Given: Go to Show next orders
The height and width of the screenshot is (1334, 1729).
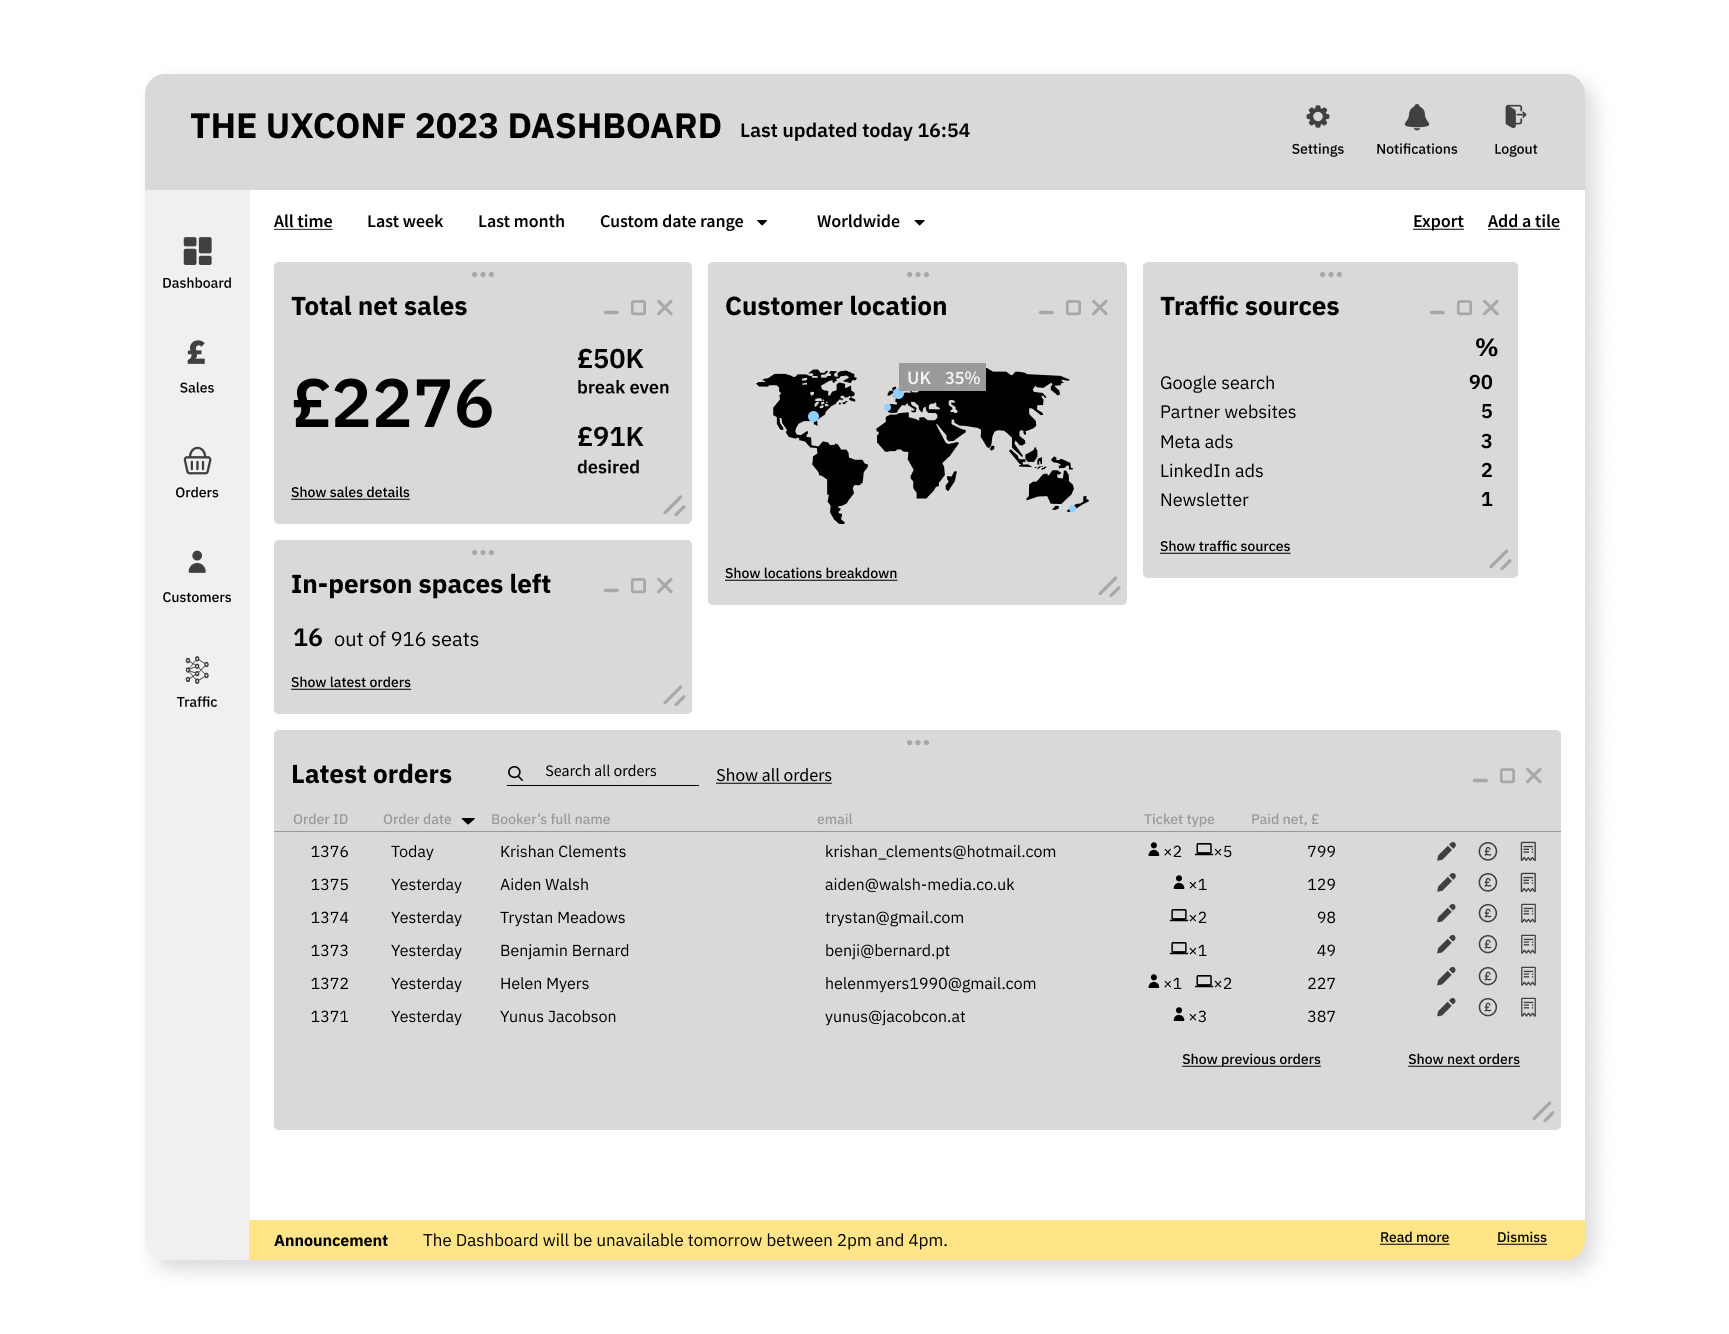Looking at the screenshot, I should 1464,1060.
